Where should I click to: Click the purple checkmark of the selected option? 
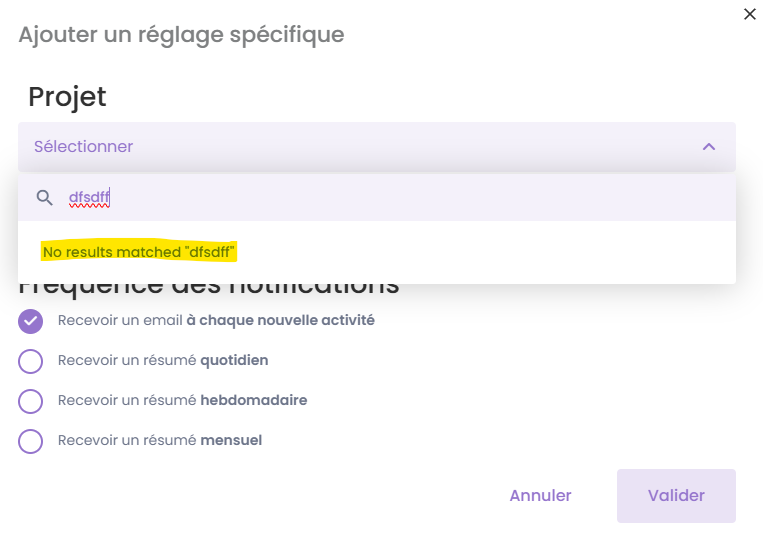(31, 321)
